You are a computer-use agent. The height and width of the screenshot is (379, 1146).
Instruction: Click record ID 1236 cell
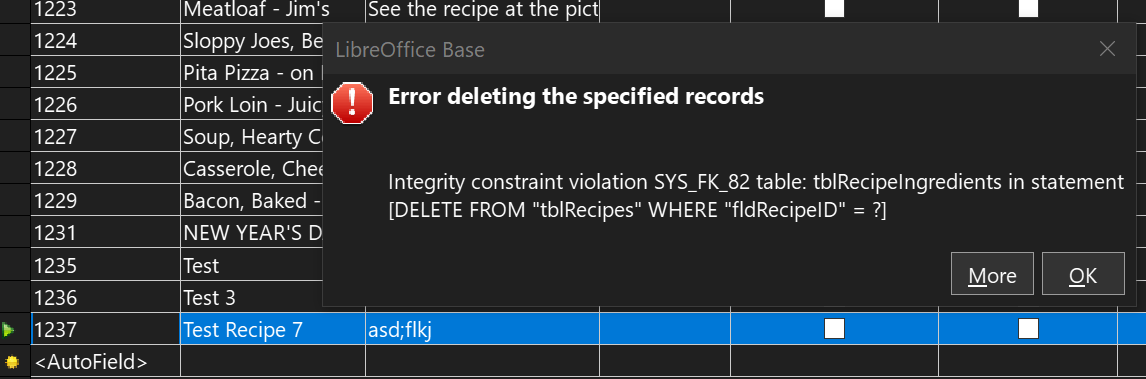[106, 298]
